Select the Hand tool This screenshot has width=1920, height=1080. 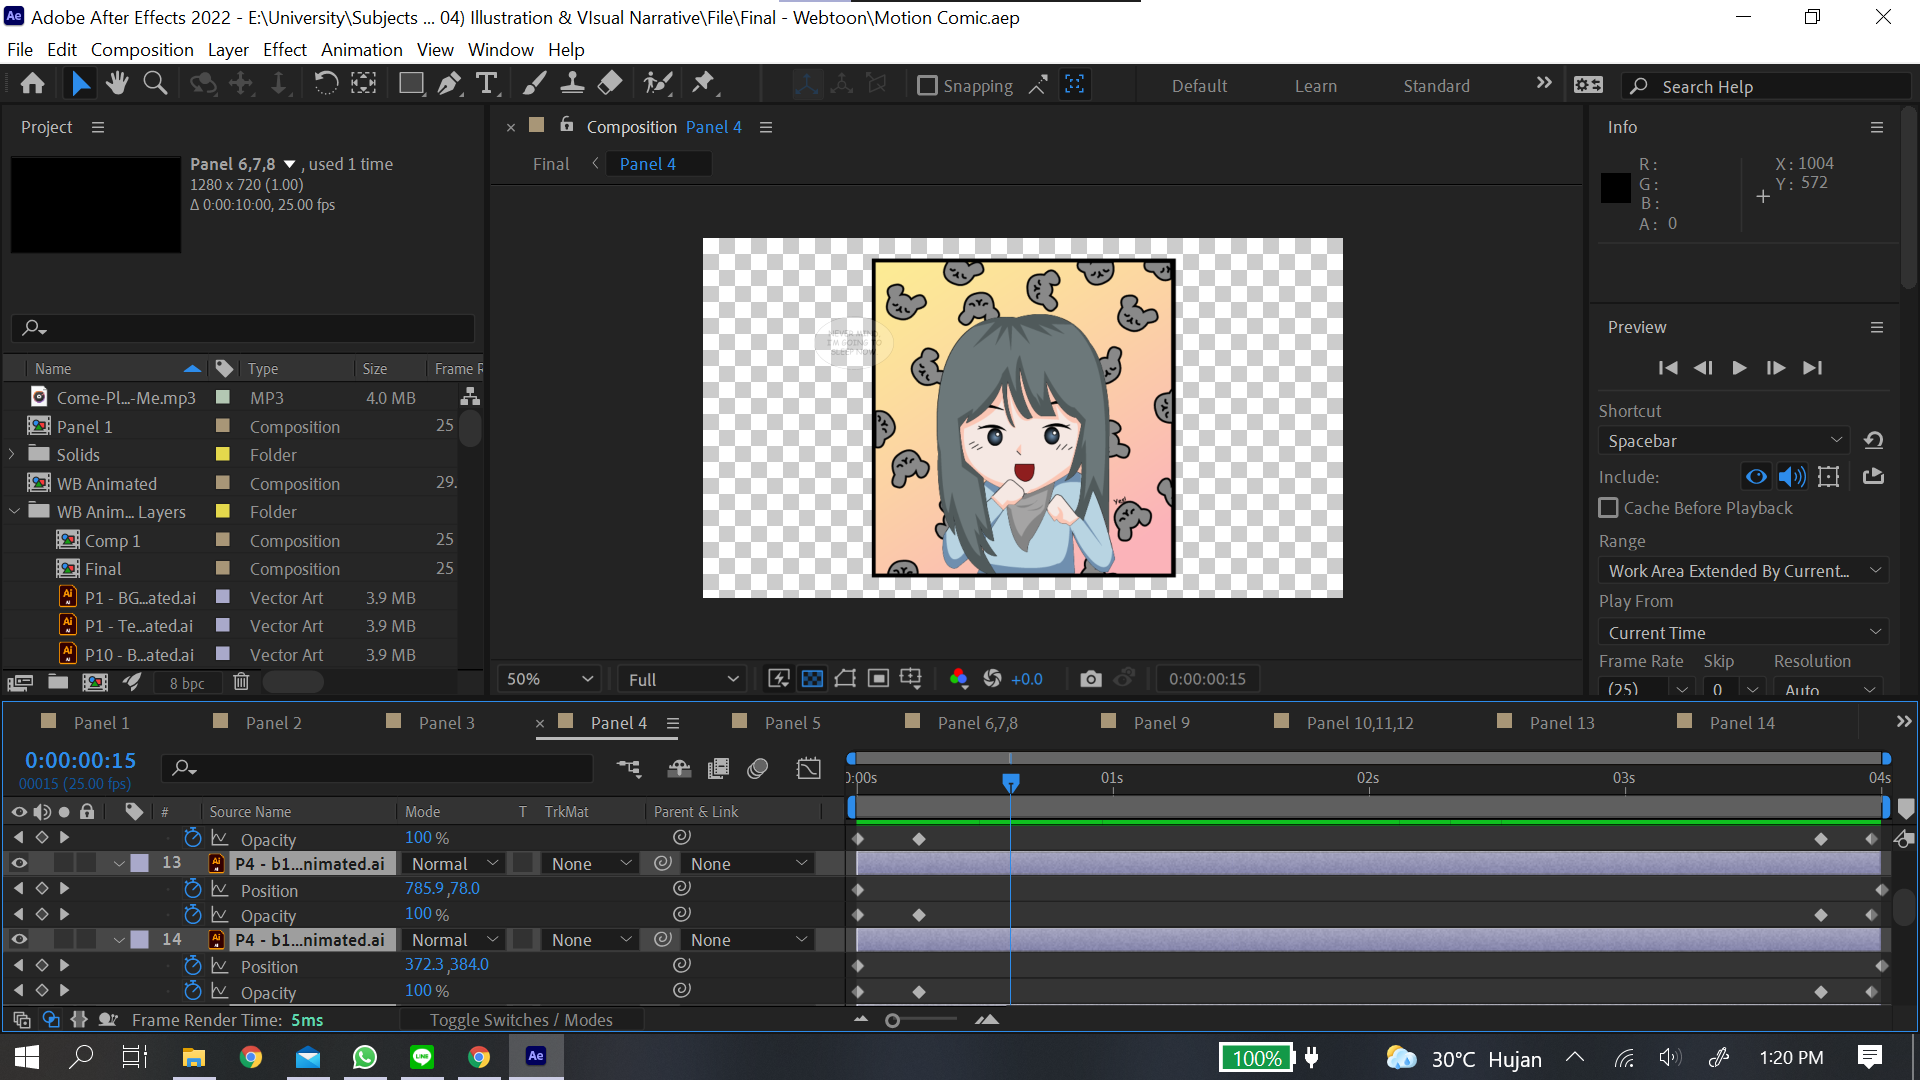117,84
